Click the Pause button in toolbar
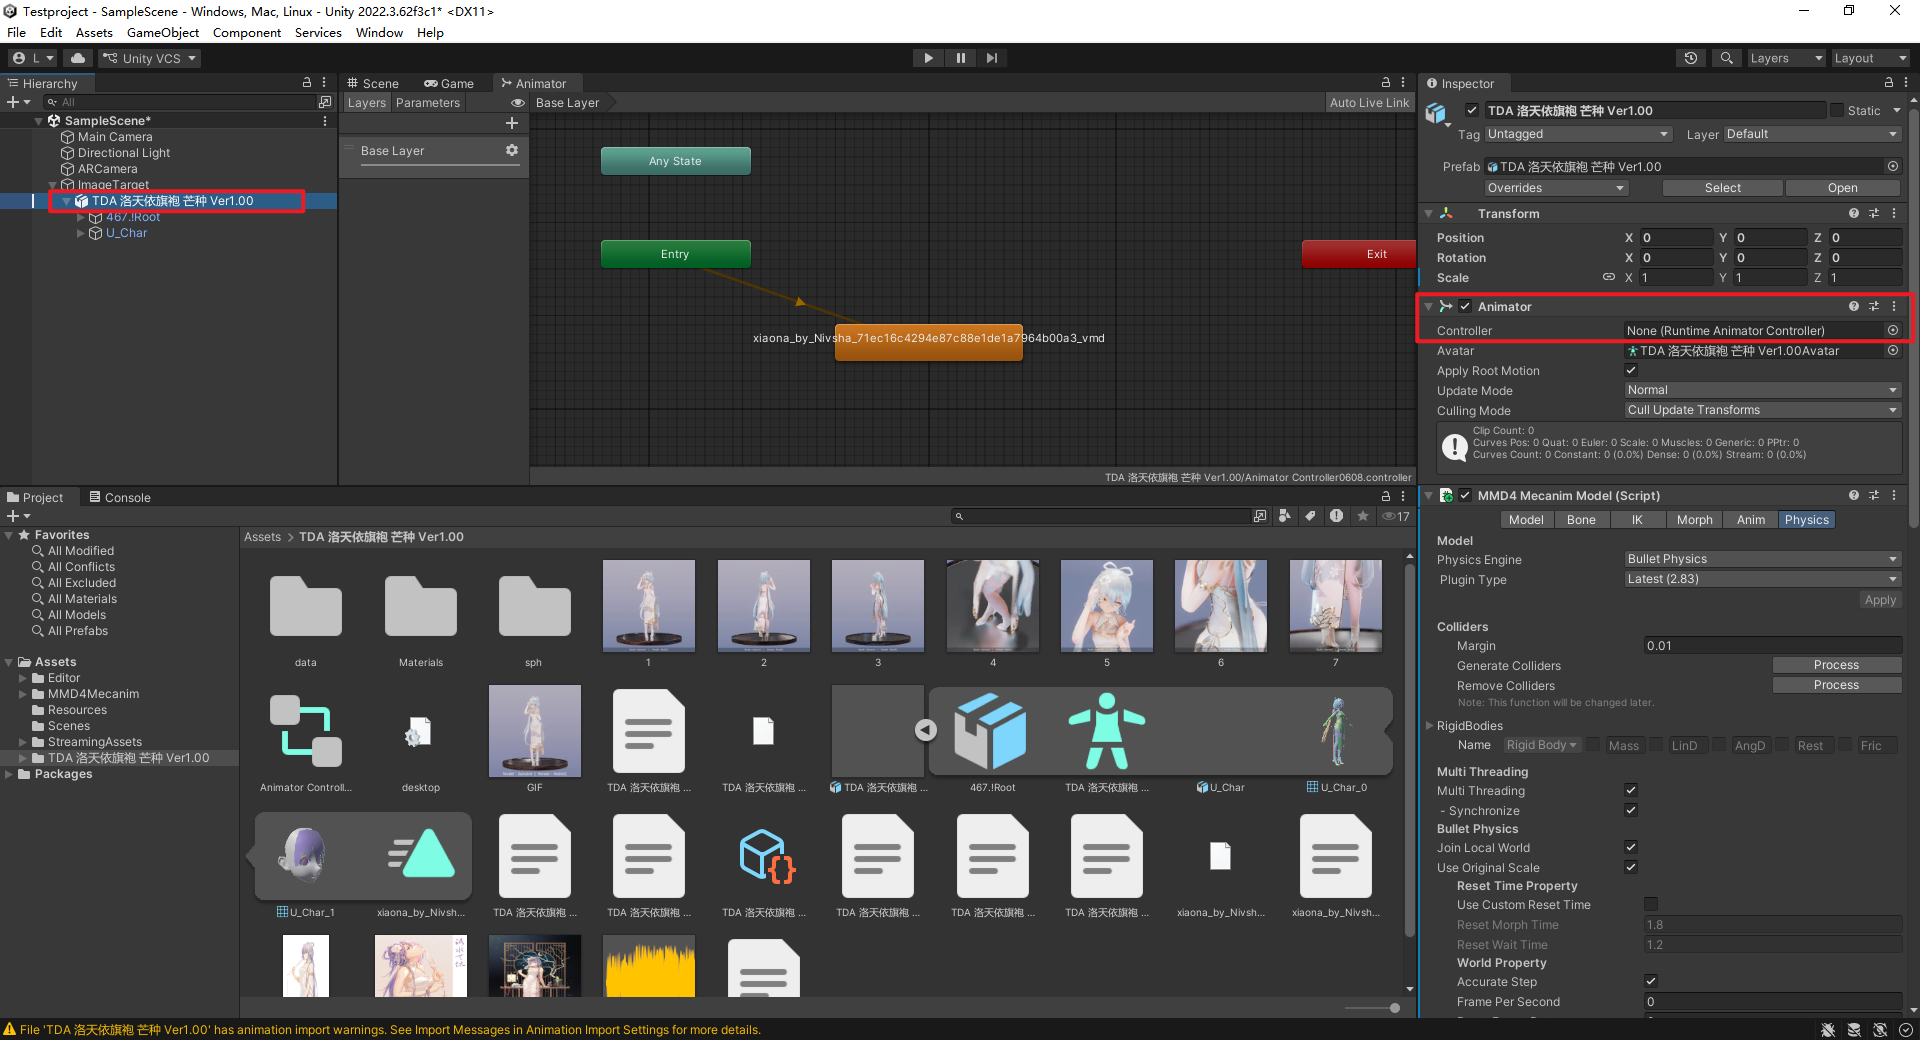This screenshot has width=1920, height=1040. (x=960, y=58)
